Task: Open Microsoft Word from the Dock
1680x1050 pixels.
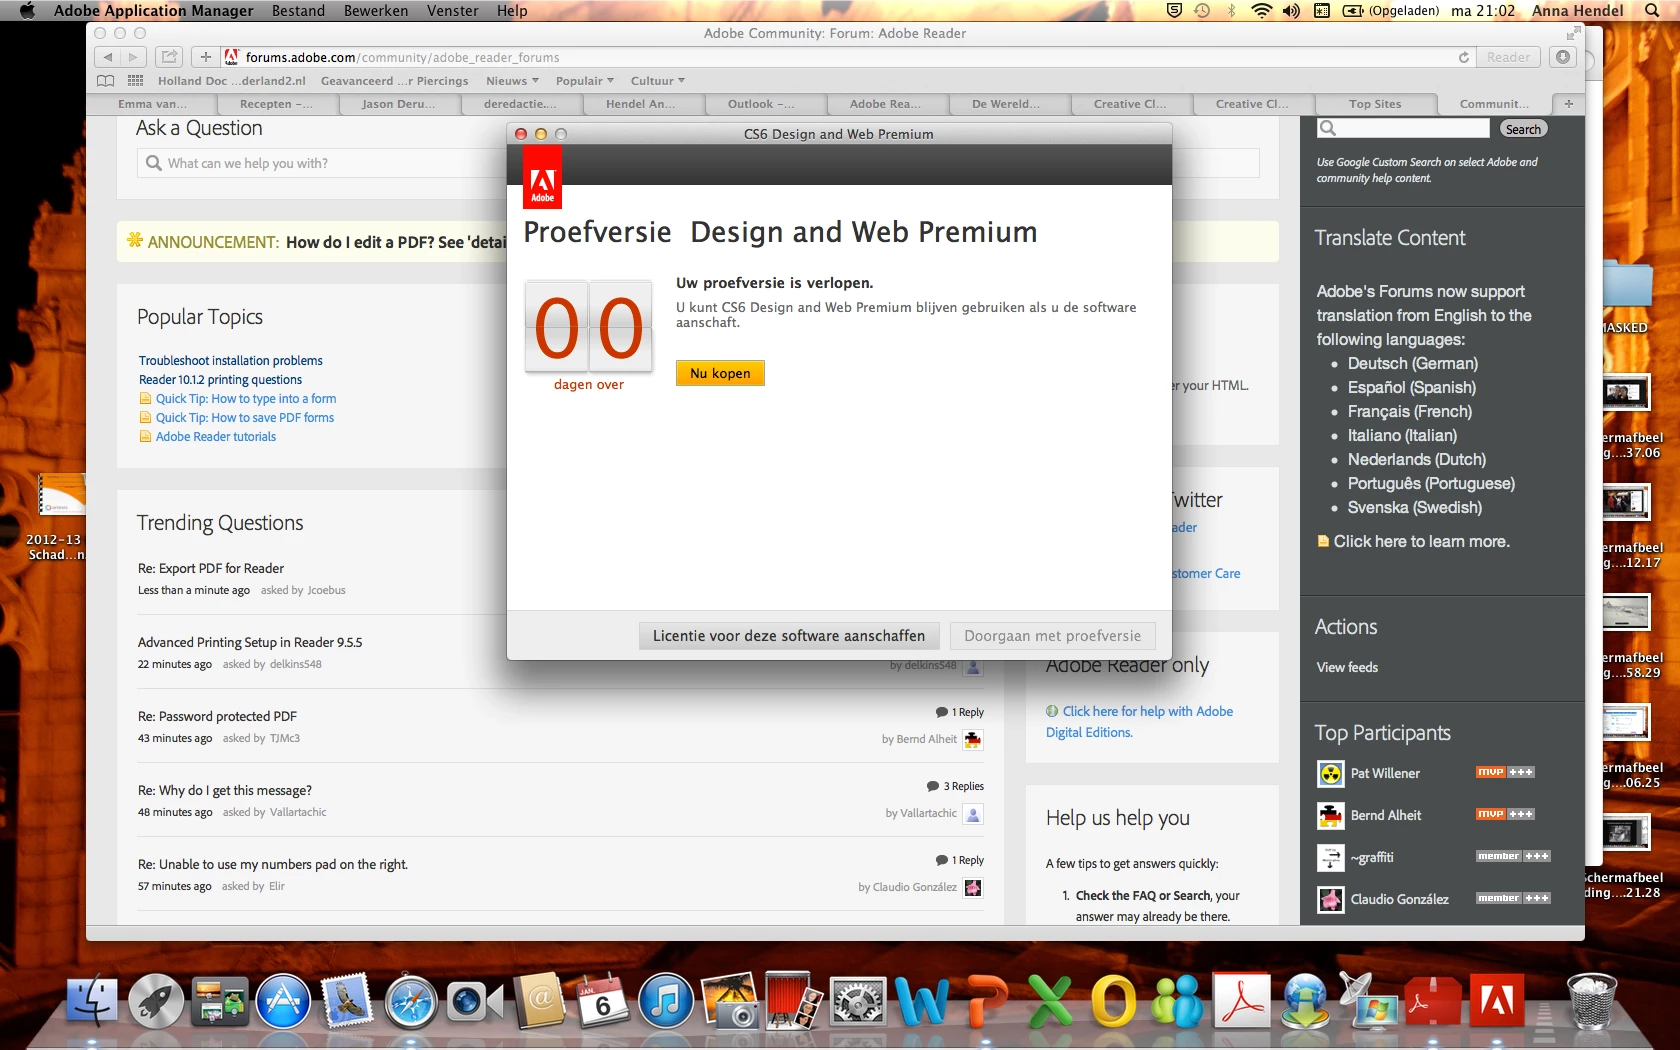Action: (x=922, y=1001)
